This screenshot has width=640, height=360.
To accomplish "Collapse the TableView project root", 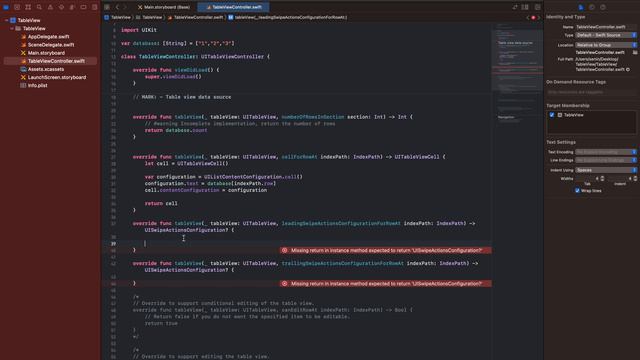I will coord(7,20).
